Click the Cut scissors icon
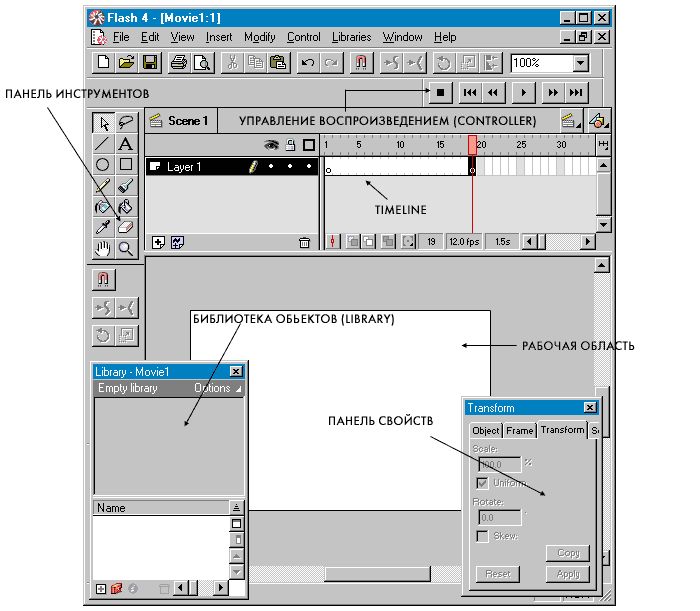Viewport: 700px width, 611px height. 232,62
